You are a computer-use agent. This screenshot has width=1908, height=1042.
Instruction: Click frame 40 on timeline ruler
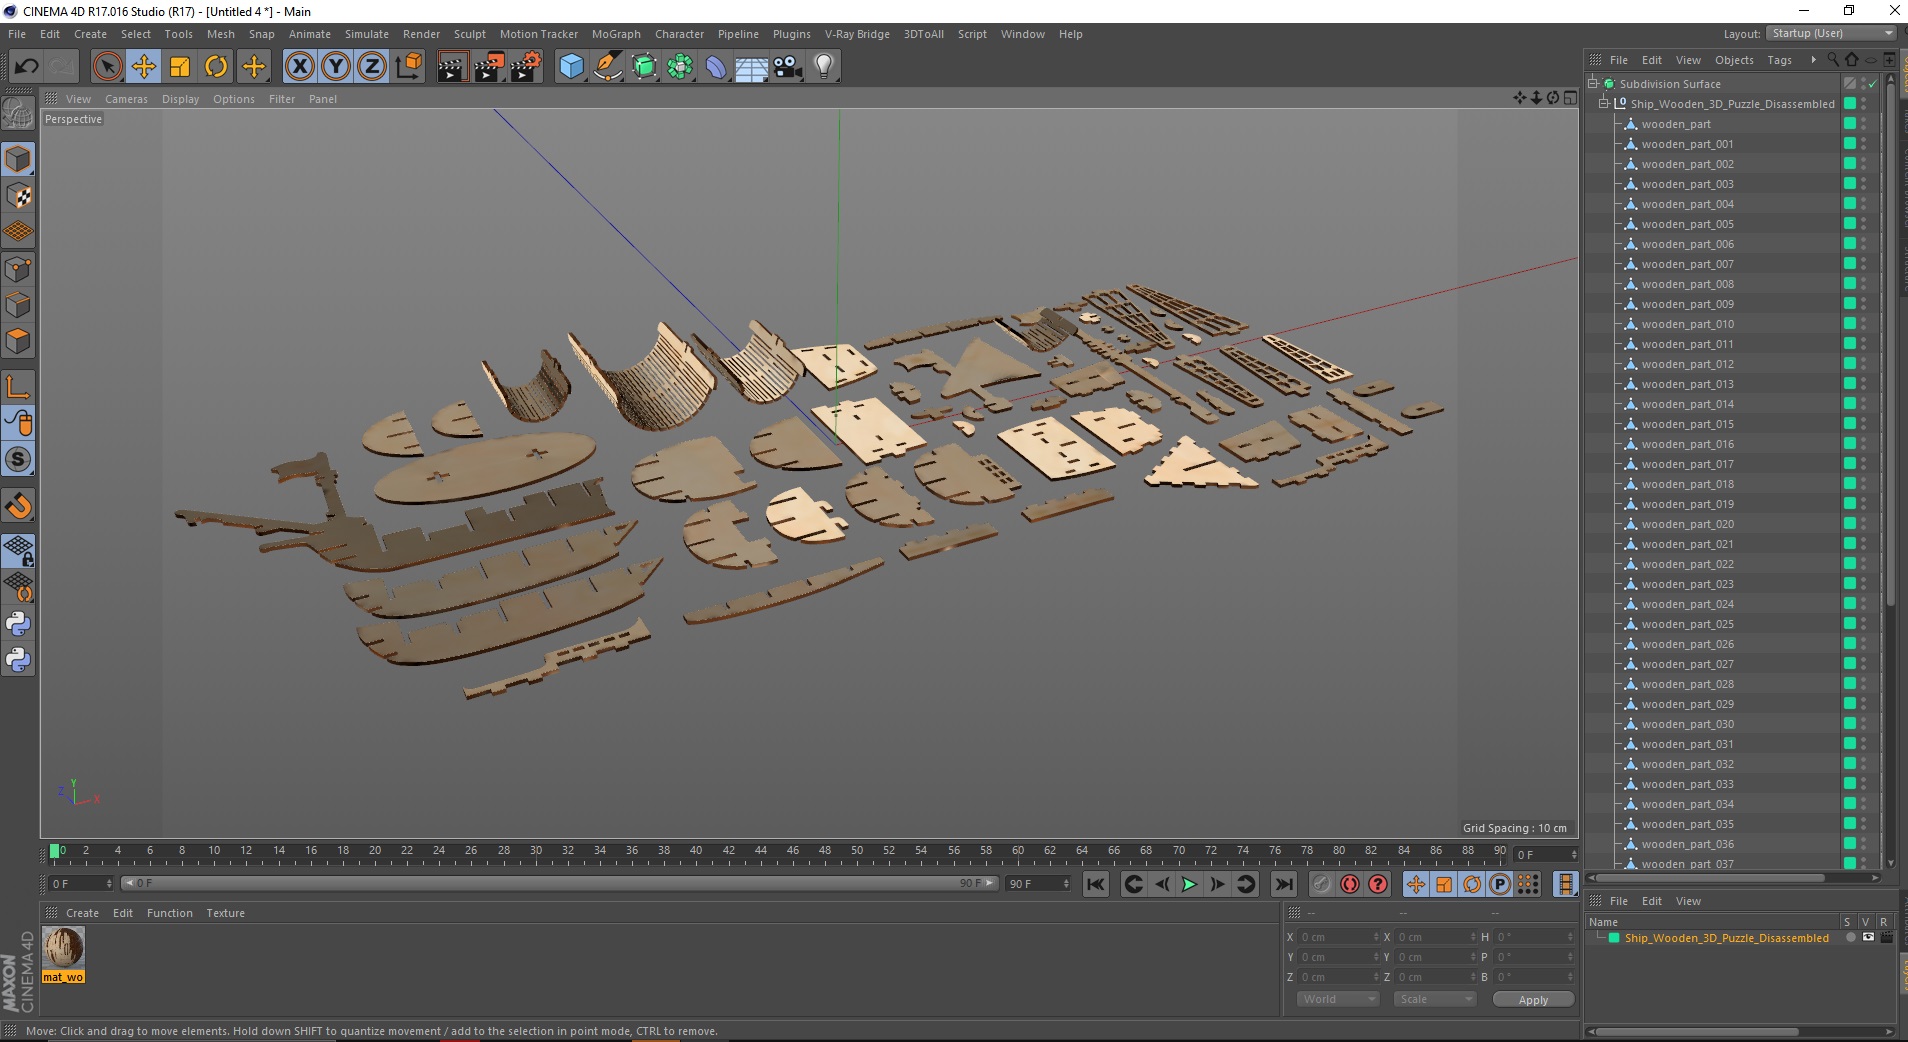pyautogui.click(x=696, y=852)
